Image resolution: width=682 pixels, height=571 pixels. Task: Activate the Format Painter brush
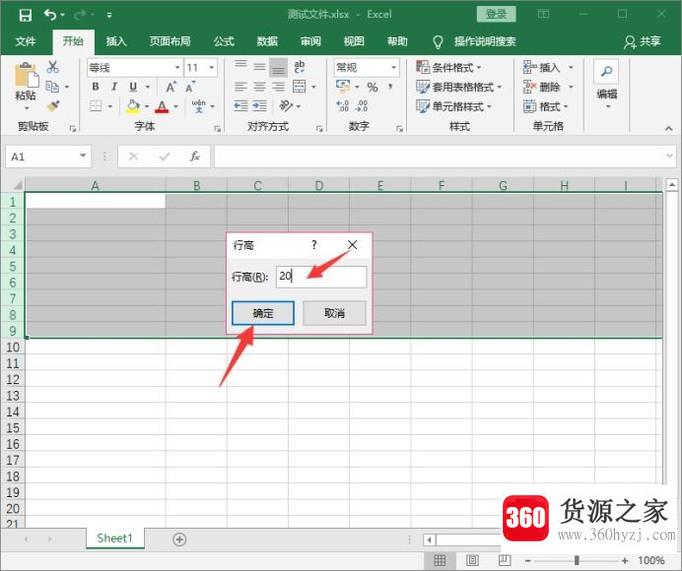[x=53, y=106]
